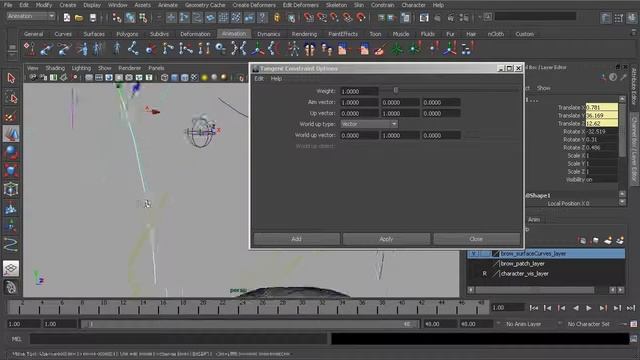Image resolution: width=640 pixels, height=360 pixels.
Task: Open the Shading menu in viewport panel
Action: coord(55,68)
